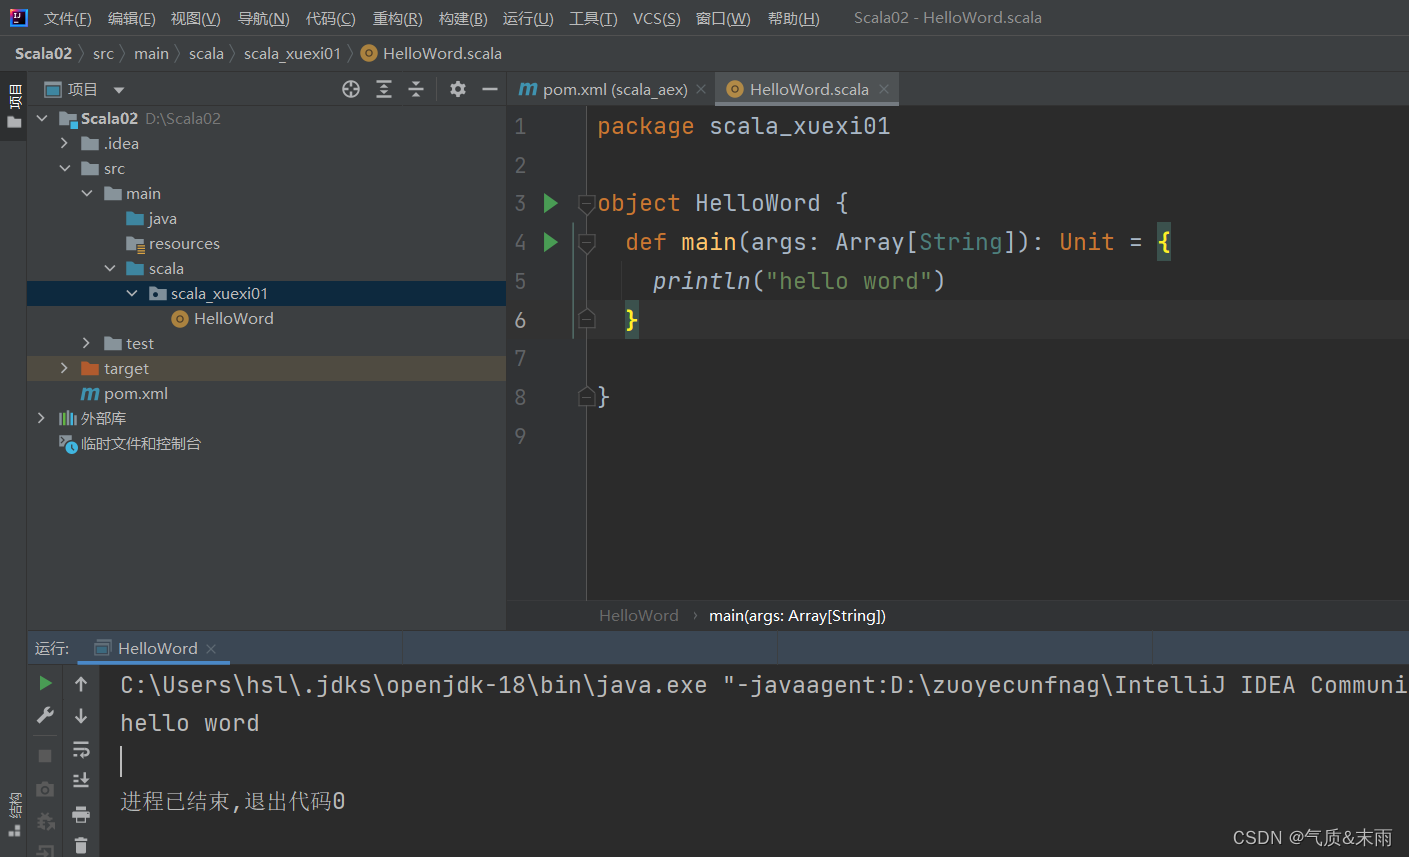Click the locate/select opened file target icon
This screenshot has width=1409, height=857.
pos(351,89)
